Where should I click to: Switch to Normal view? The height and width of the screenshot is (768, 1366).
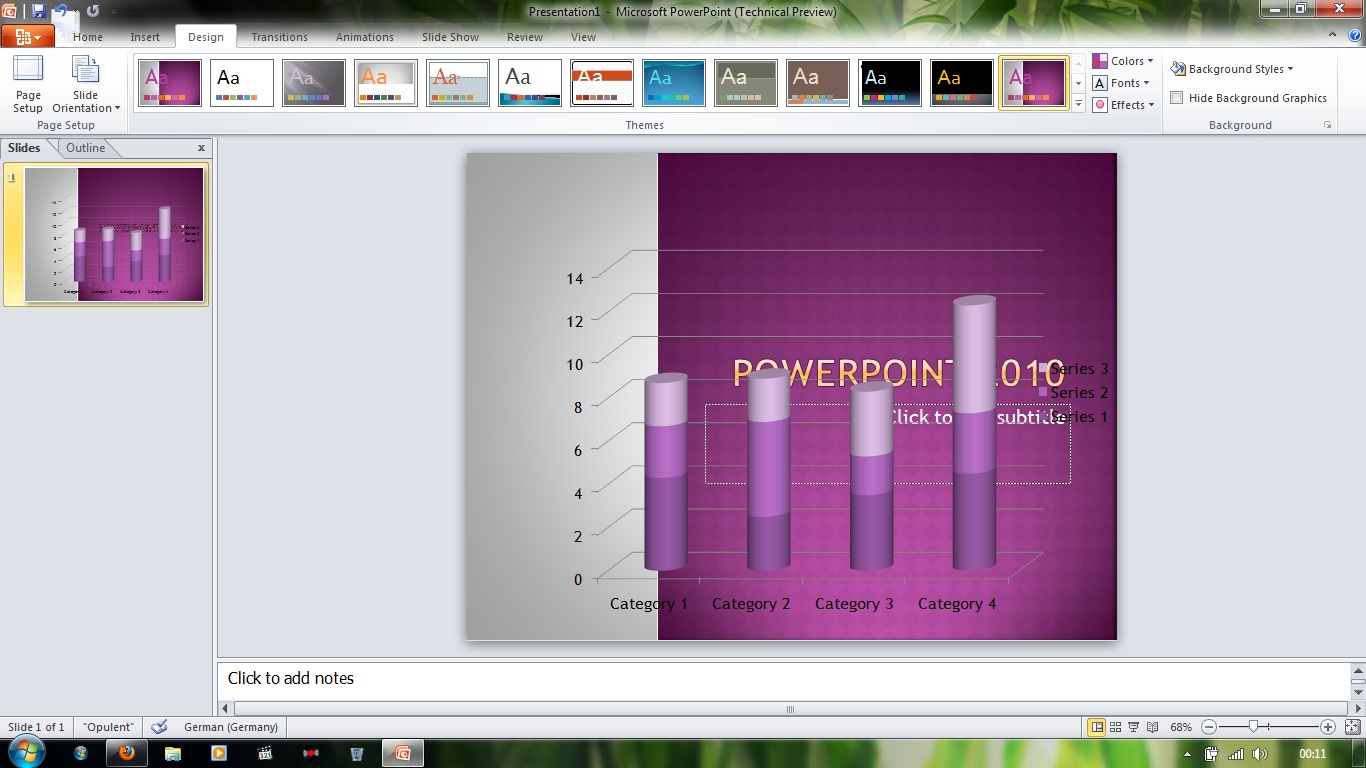pos(1097,727)
